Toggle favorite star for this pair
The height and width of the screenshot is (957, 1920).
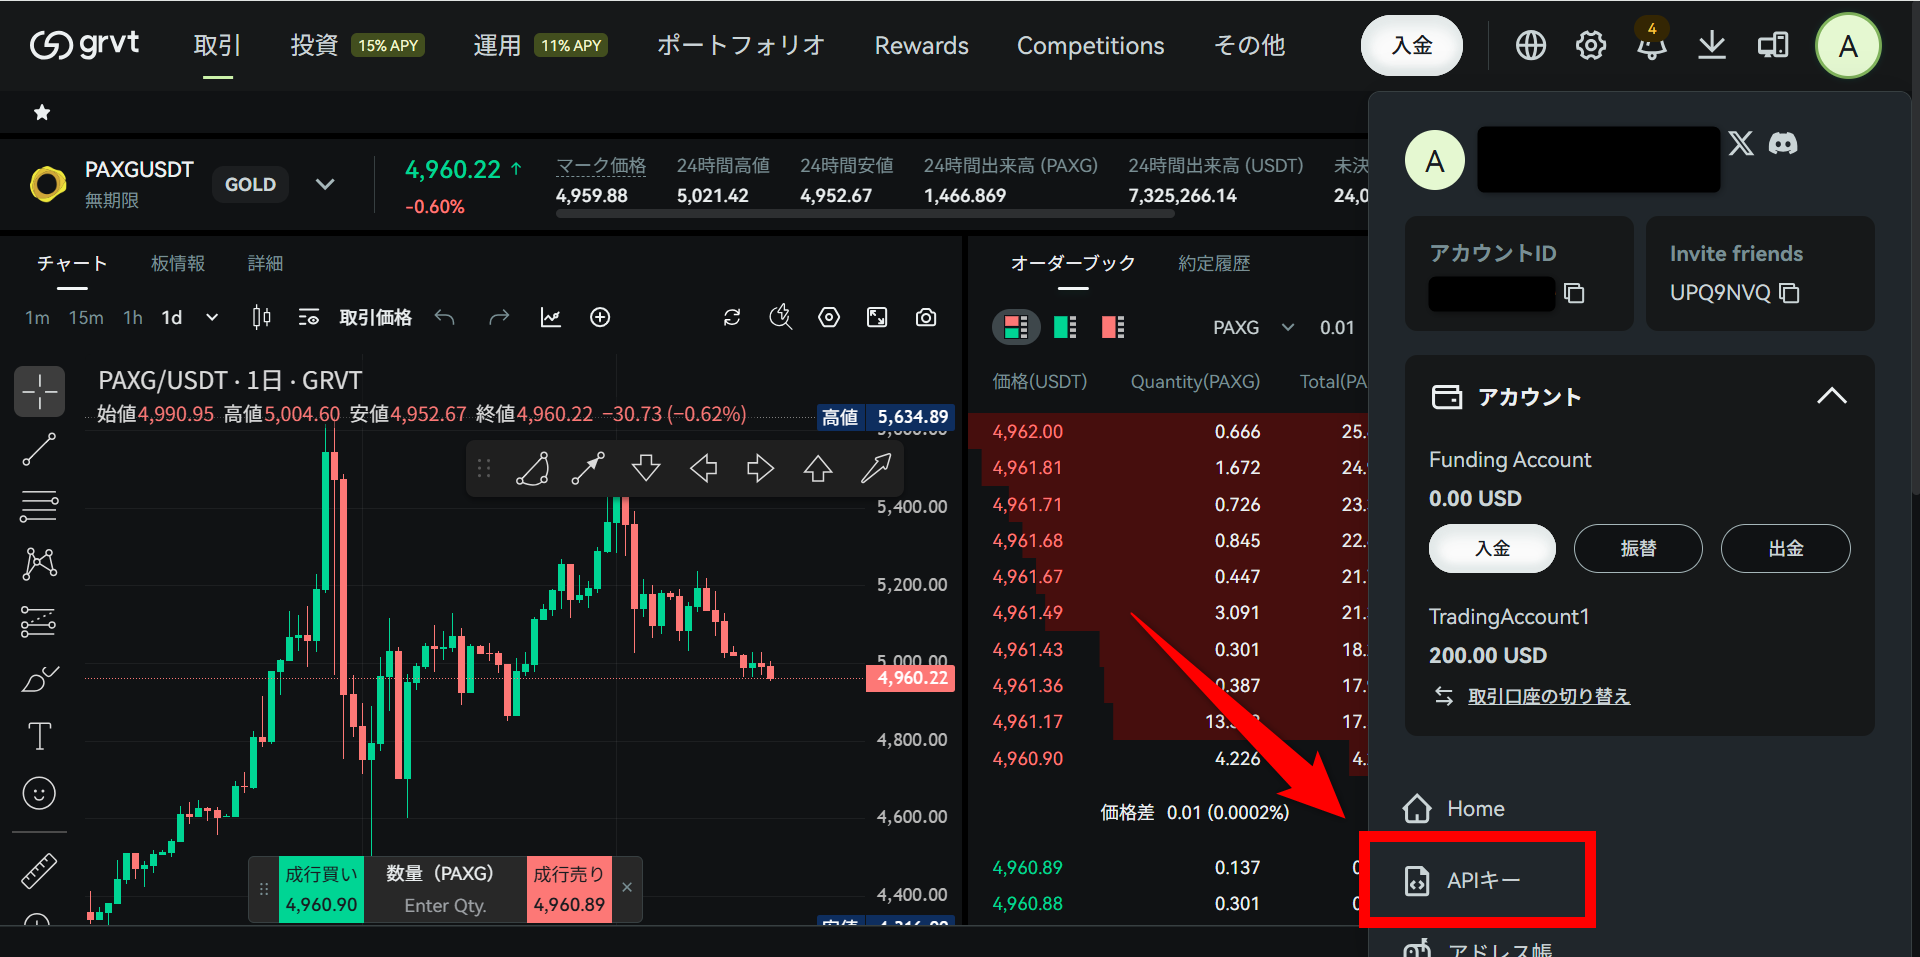point(42,113)
